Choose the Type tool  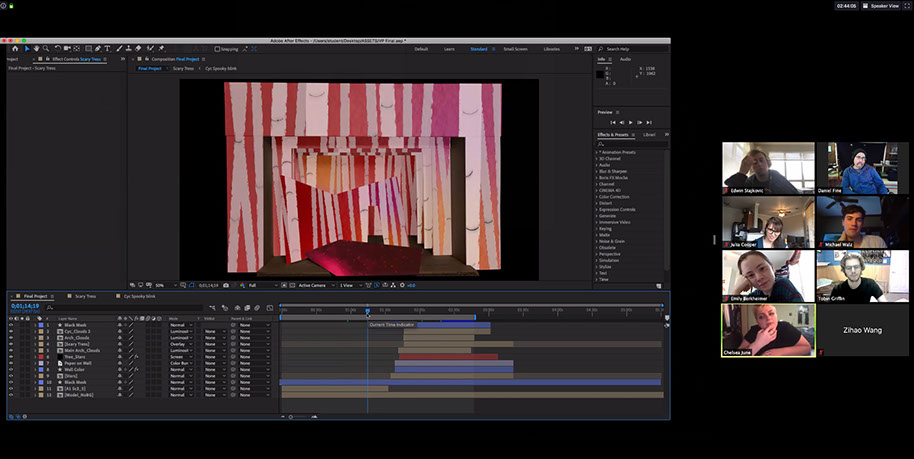tap(108, 48)
